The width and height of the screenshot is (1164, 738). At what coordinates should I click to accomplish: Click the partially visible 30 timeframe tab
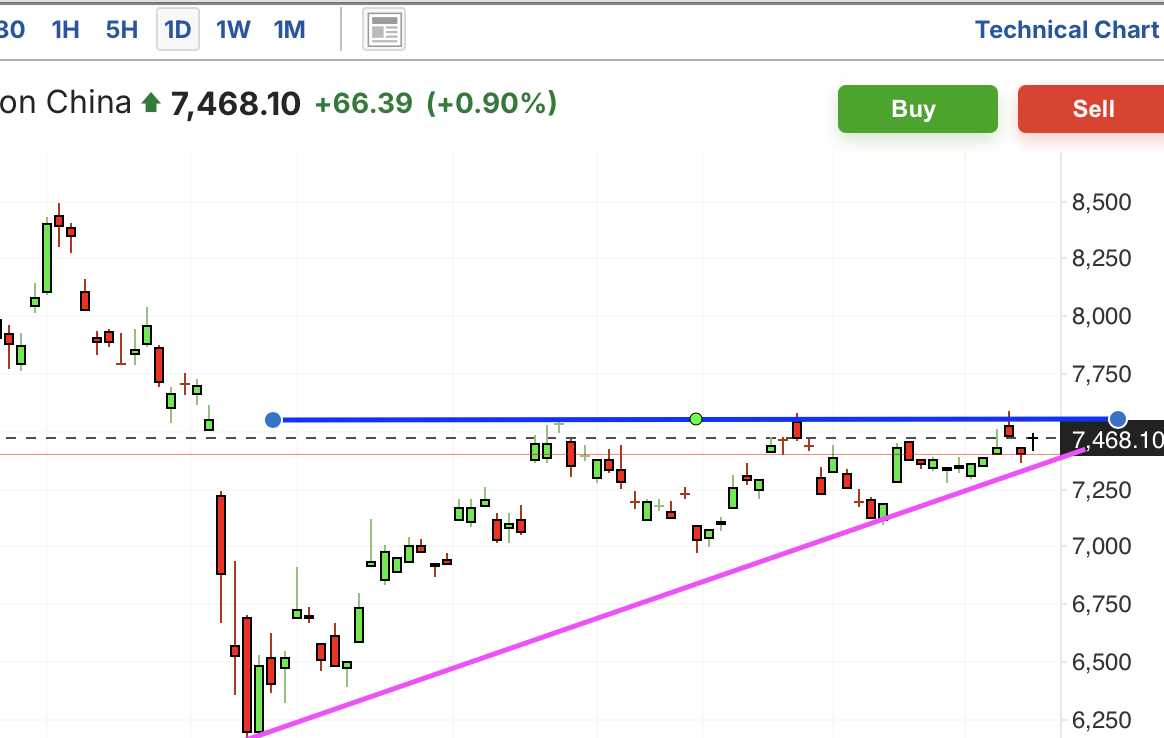12,30
